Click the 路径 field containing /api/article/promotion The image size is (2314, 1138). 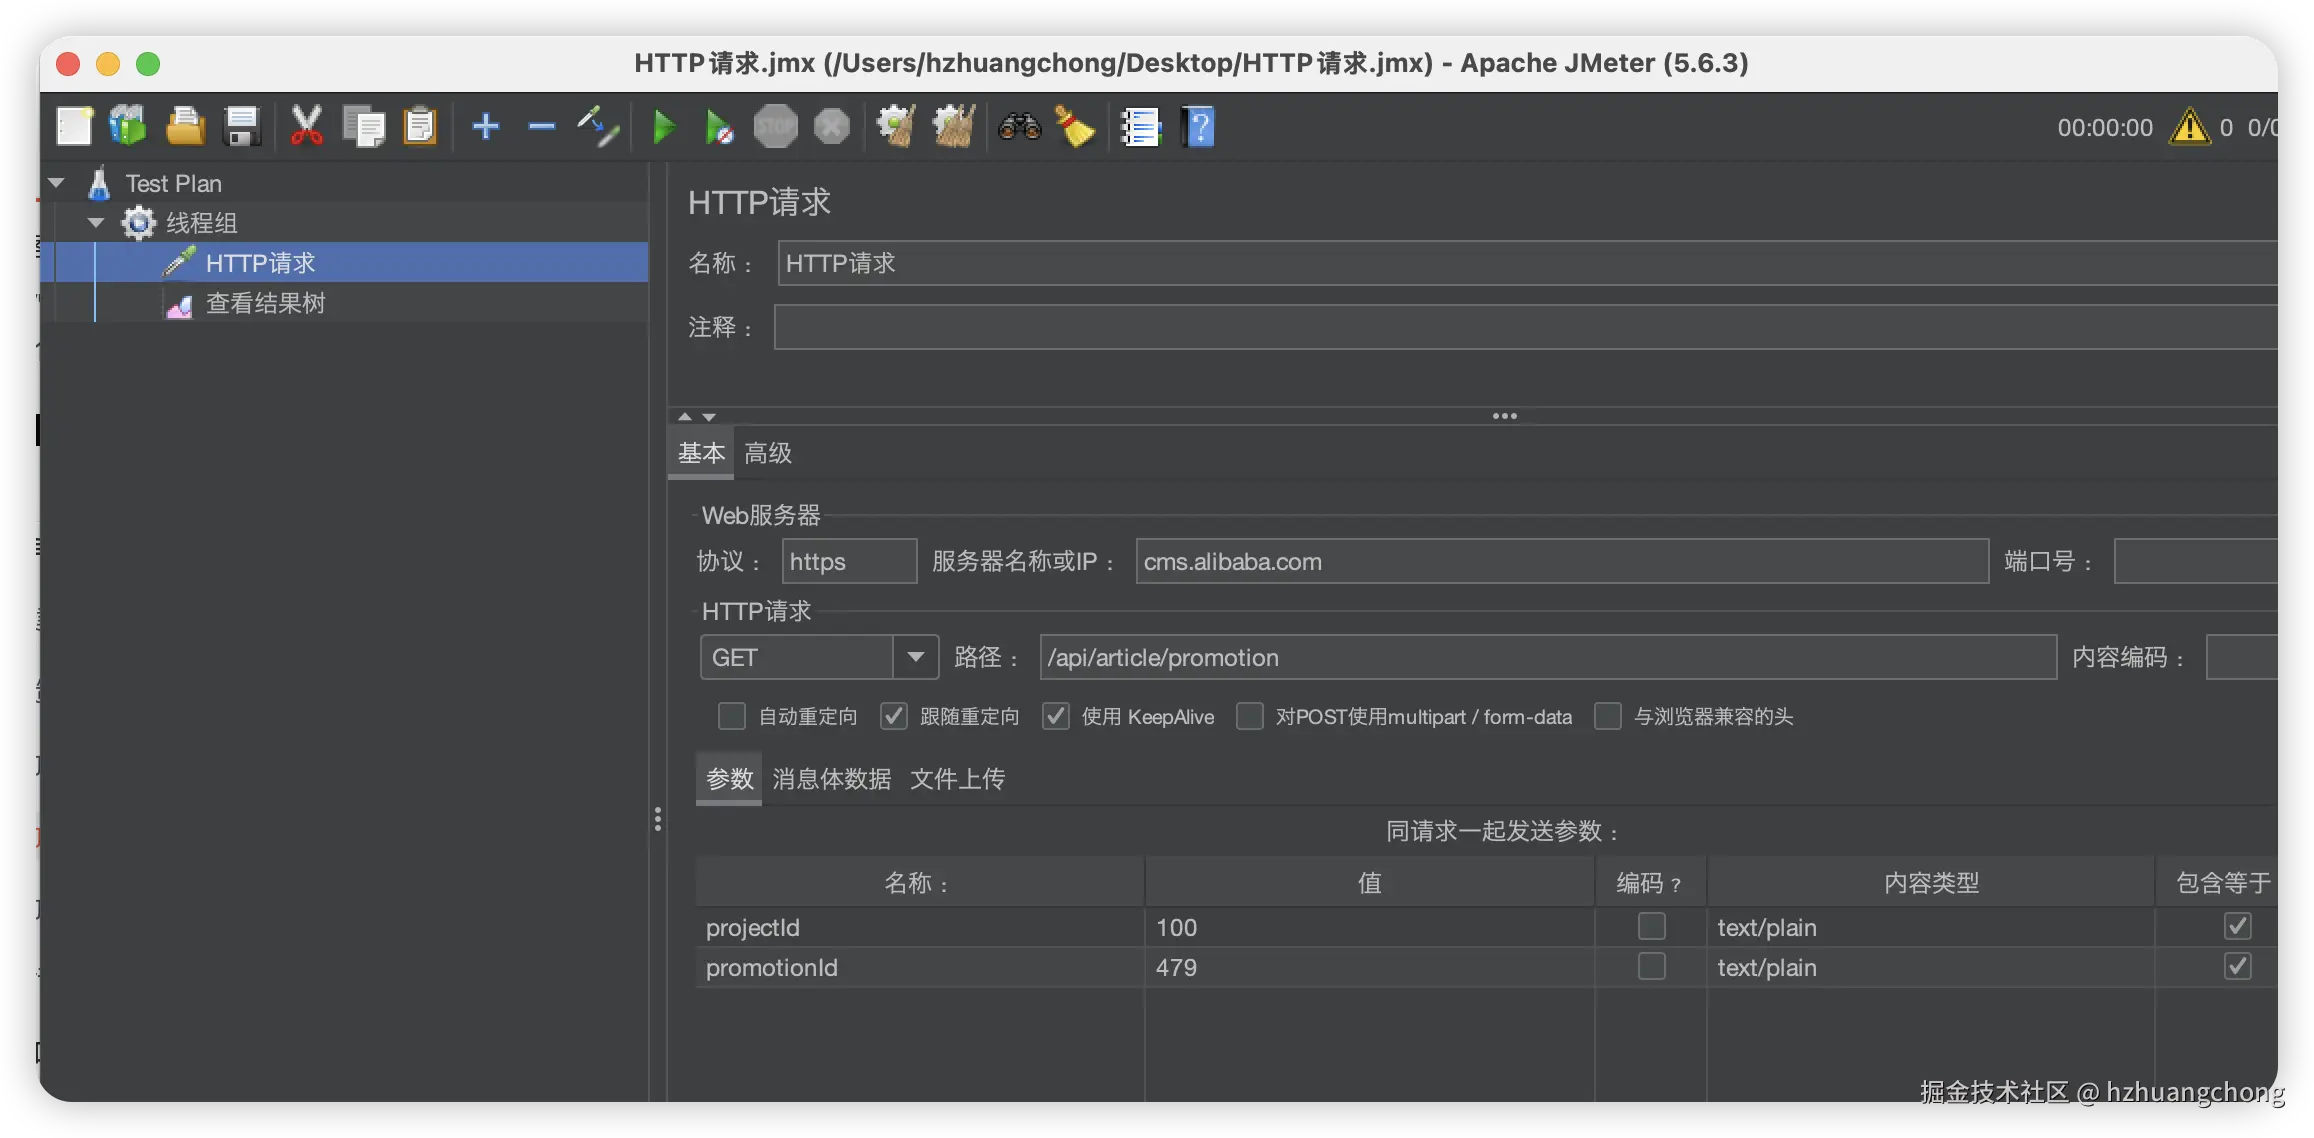pos(1547,657)
